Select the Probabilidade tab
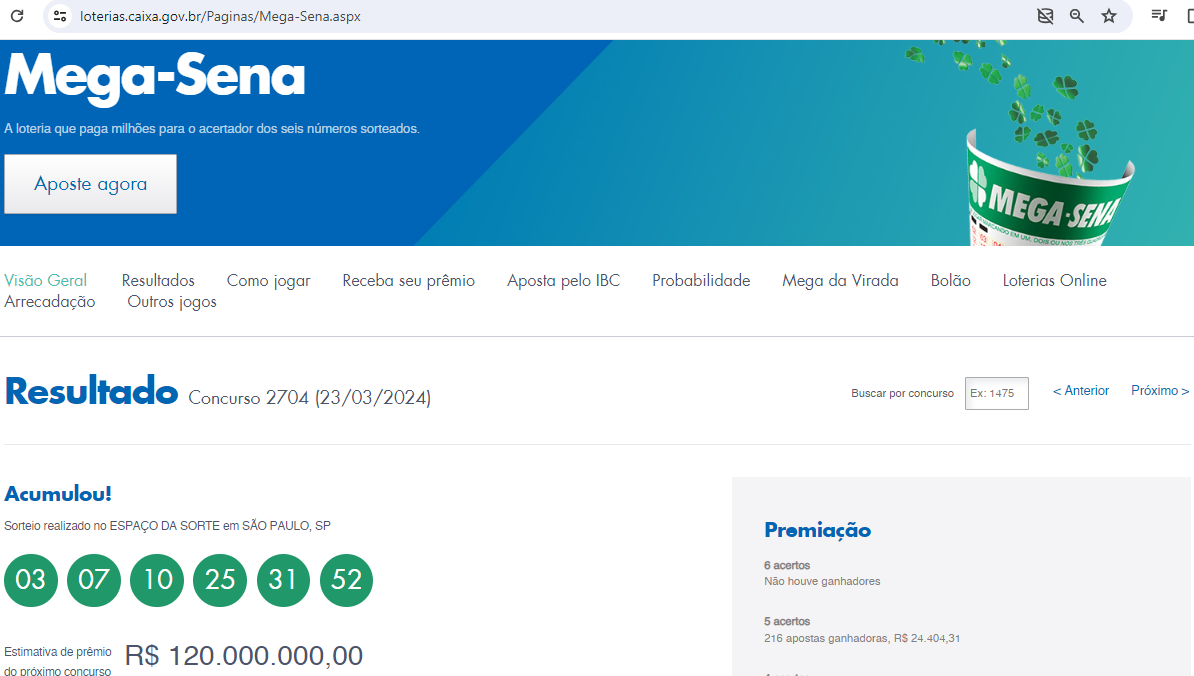This screenshot has width=1194, height=676. click(x=701, y=280)
